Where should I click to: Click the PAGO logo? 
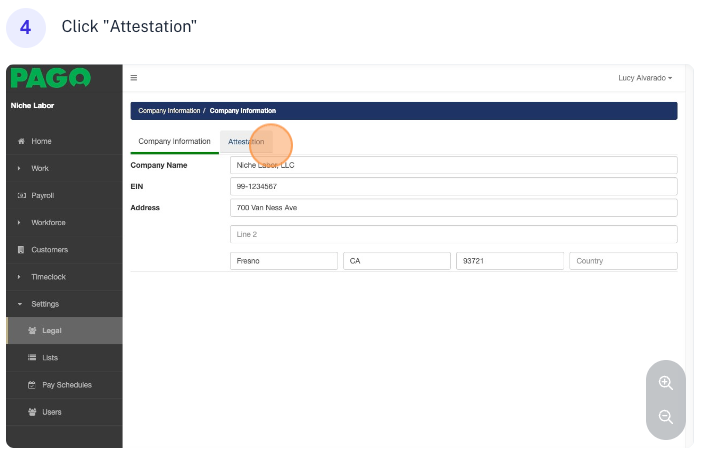[x=50, y=78]
